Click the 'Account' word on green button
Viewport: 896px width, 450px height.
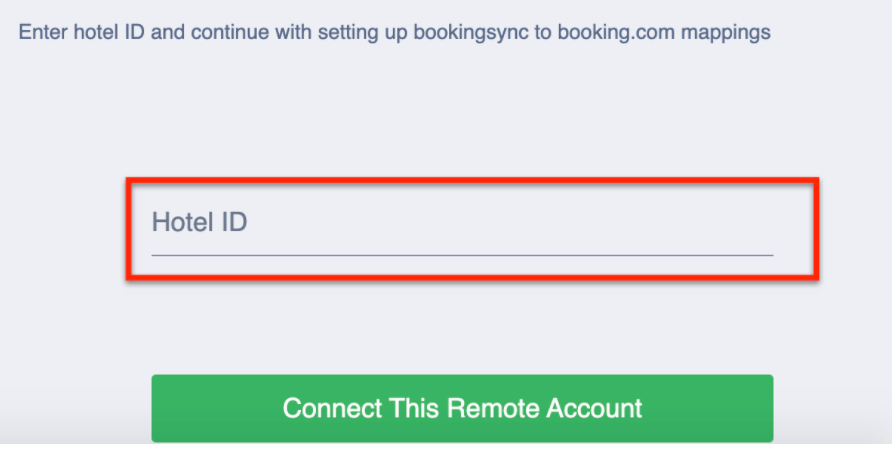[x=597, y=408]
